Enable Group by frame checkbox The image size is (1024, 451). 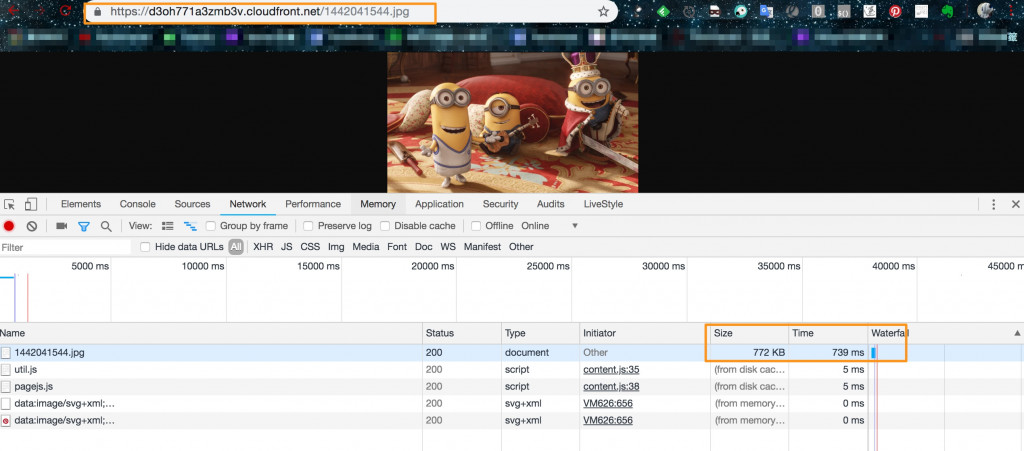(210, 226)
